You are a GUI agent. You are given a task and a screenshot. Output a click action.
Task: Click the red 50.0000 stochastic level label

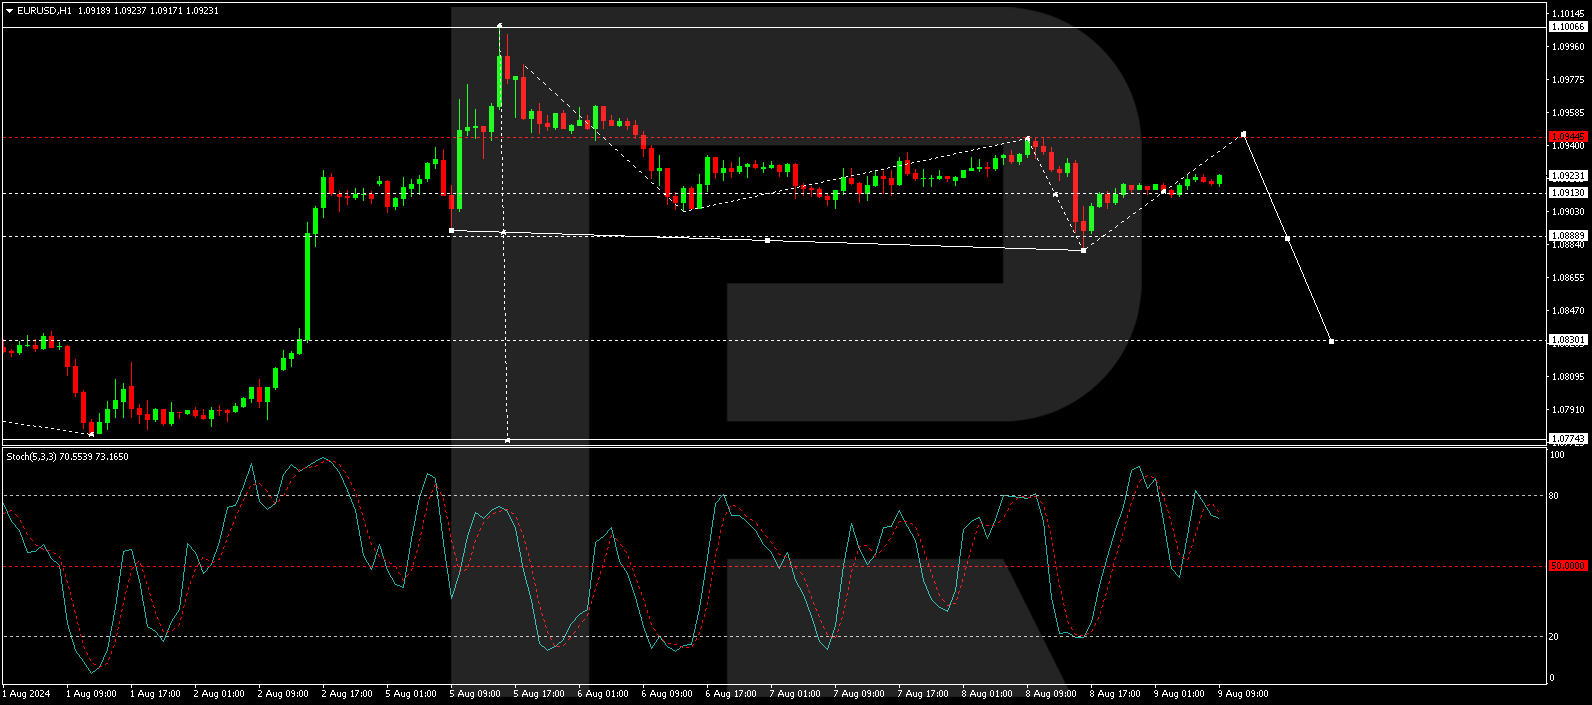click(1567, 566)
